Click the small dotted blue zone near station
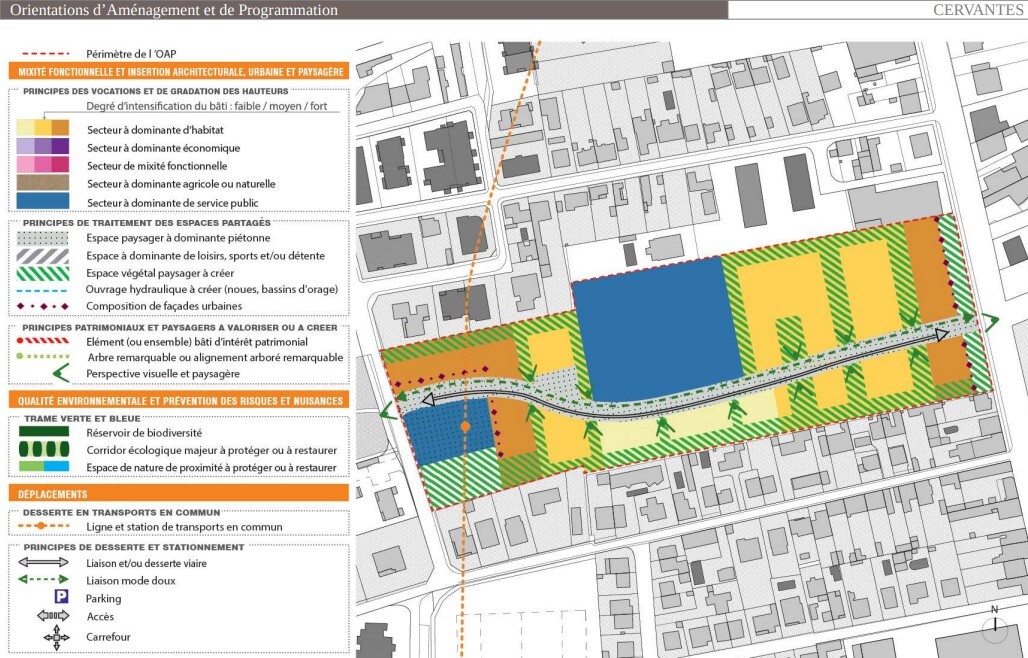 446,432
